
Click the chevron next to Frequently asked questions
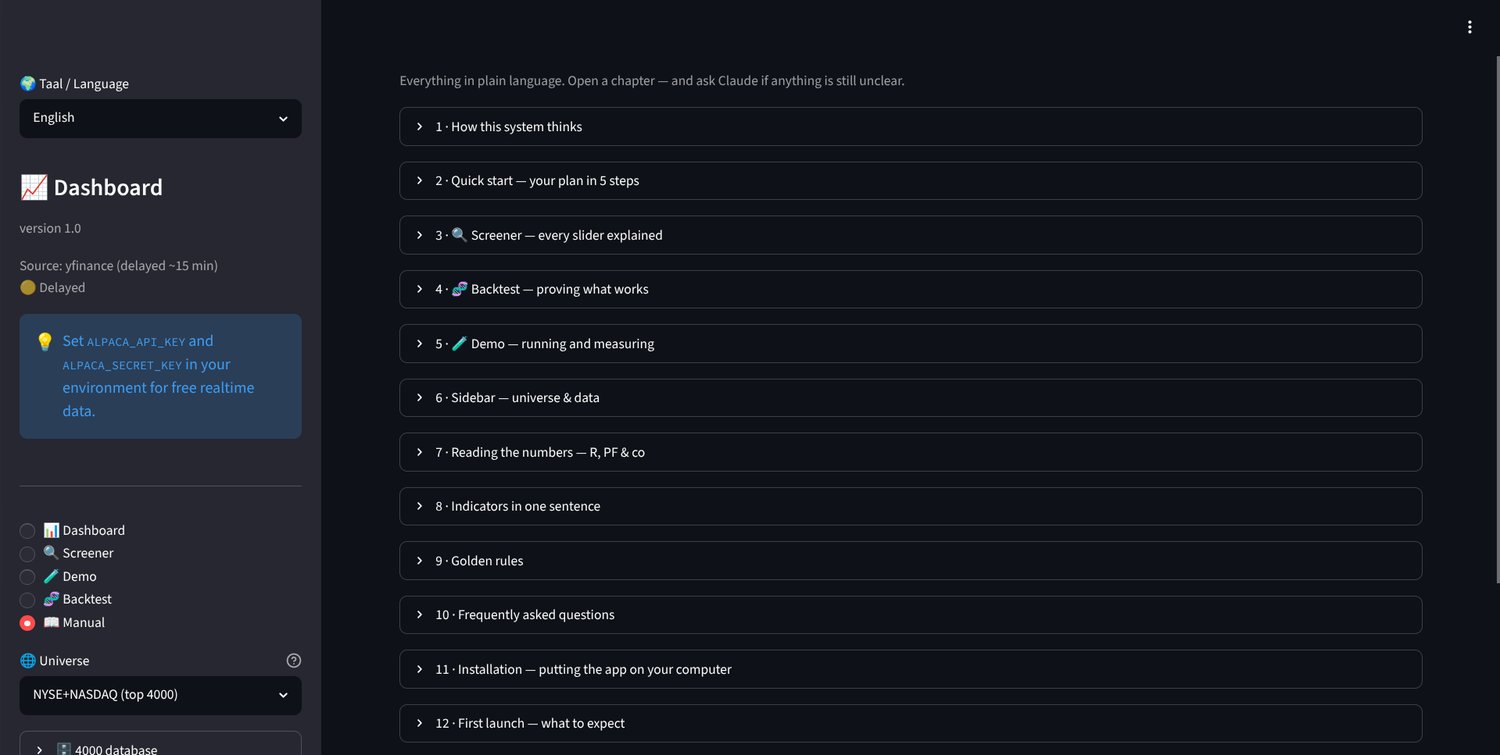(420, 614)
